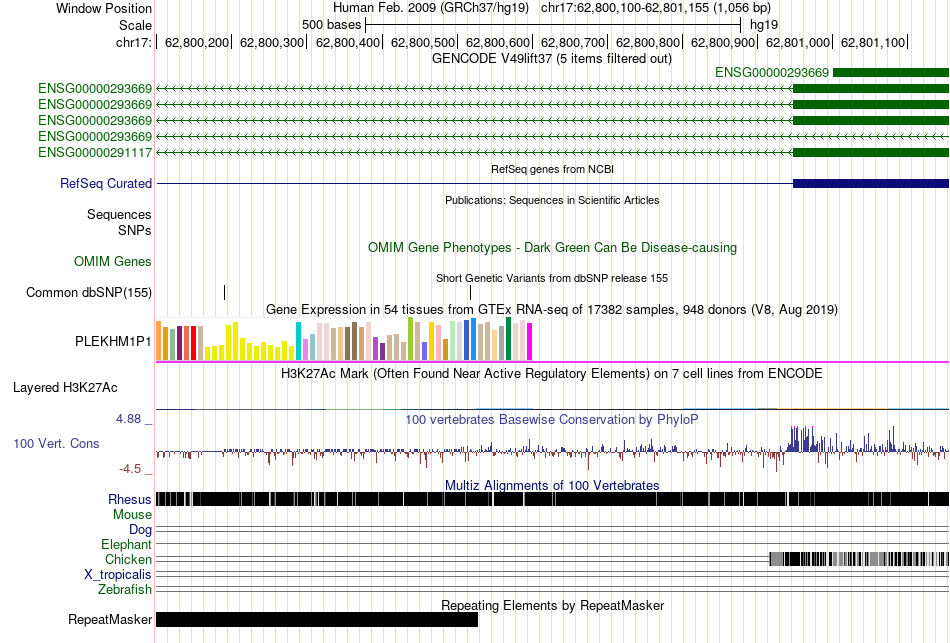Open the PLEKHM1P1 GTEx expression label
Viewport: 950px width, 643px height.
[113, 342]
